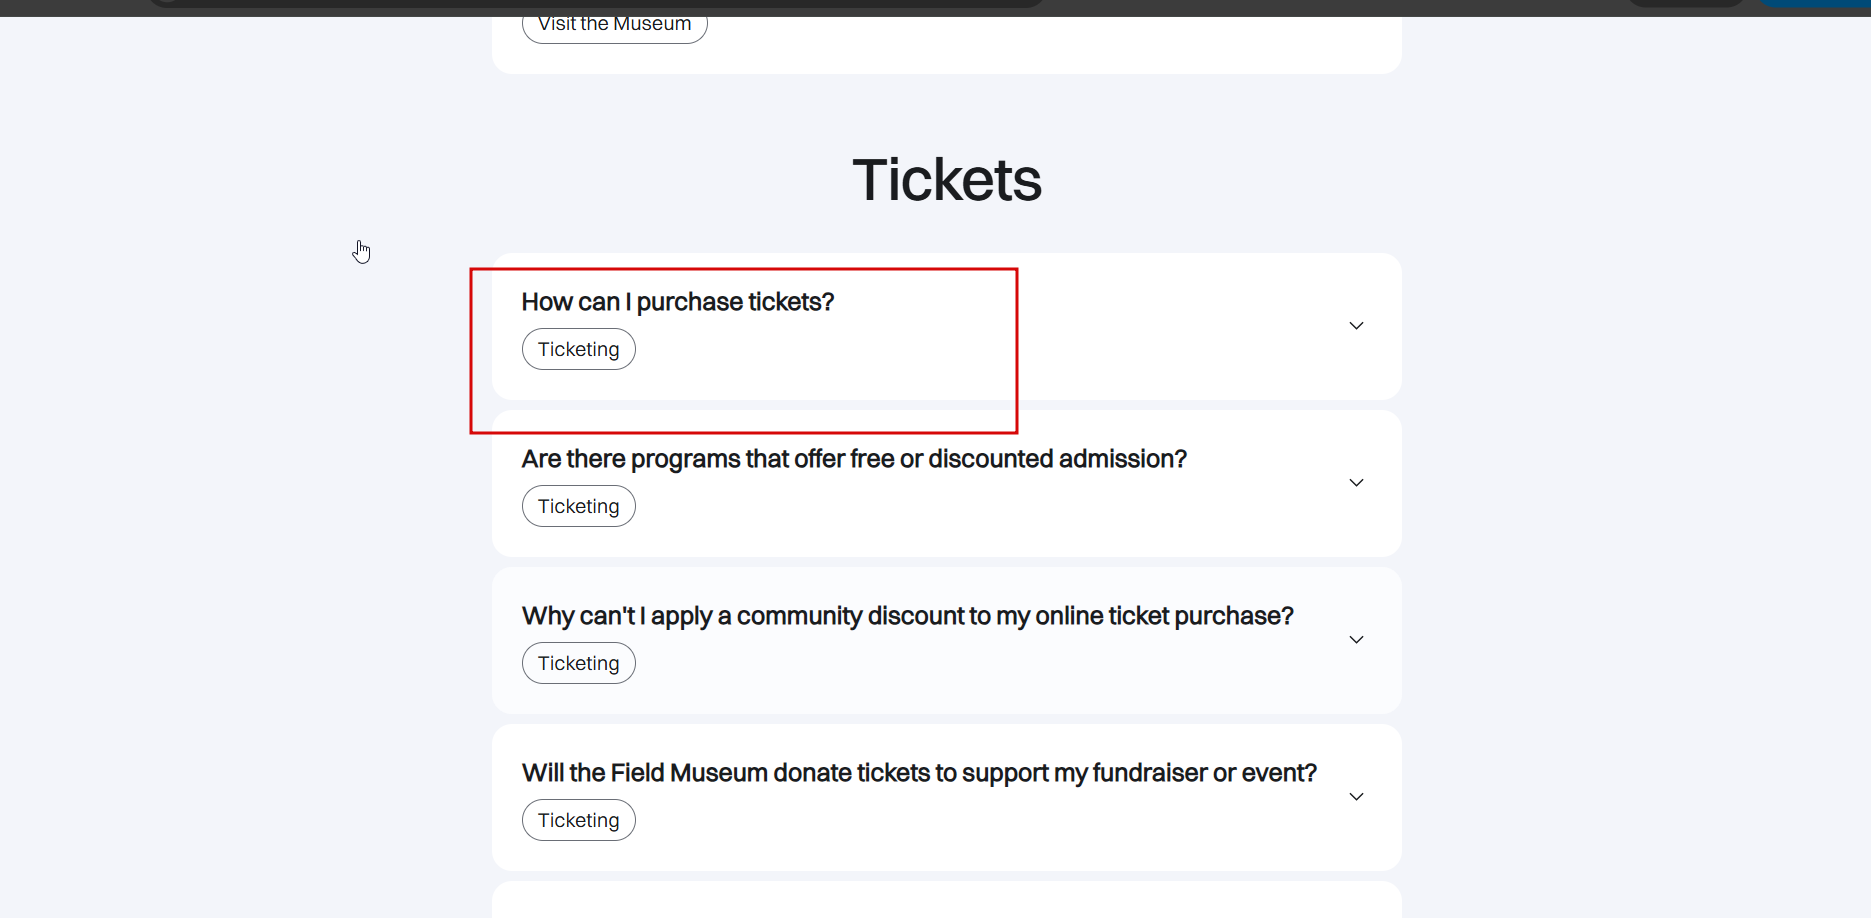The height and width of the screenshot is (918, 1871).
Task: Expand the 'How can I purchase tickets?' chevron
Action: tap(1356, 326)
